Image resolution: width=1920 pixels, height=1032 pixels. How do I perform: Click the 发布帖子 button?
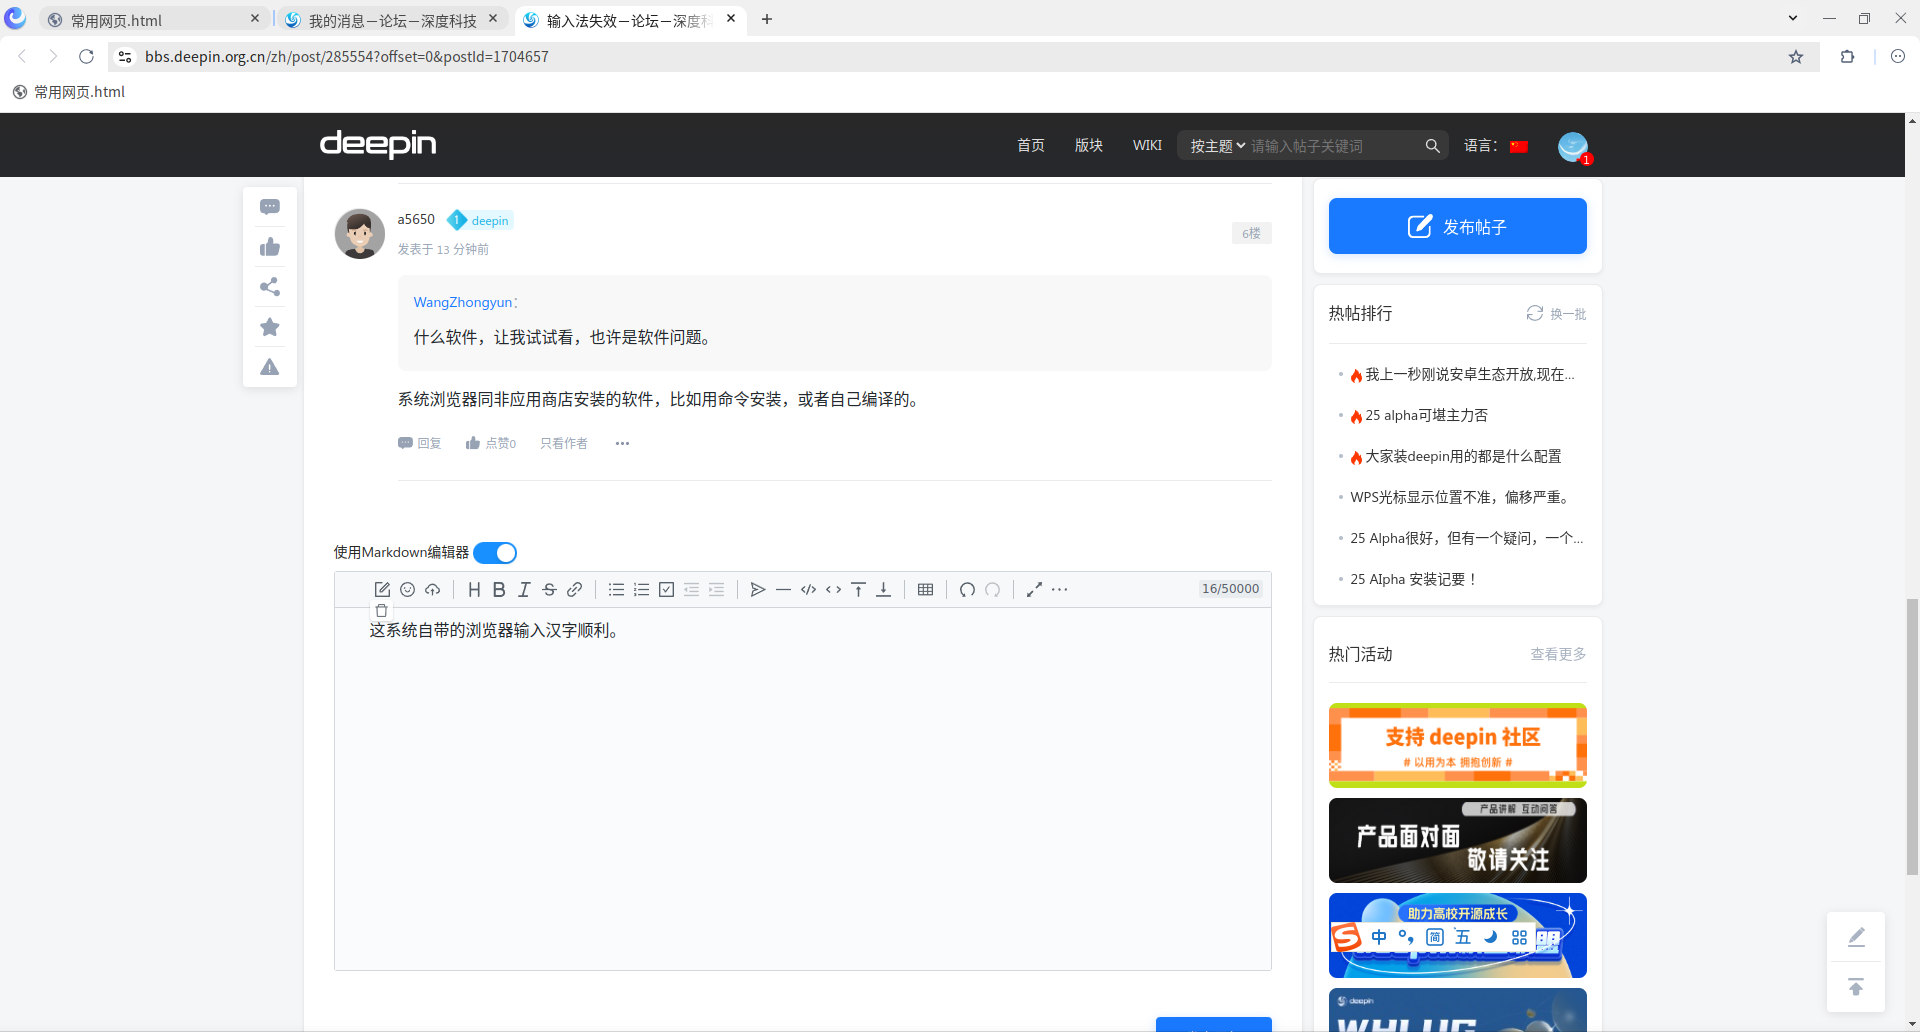point(1457,226)
